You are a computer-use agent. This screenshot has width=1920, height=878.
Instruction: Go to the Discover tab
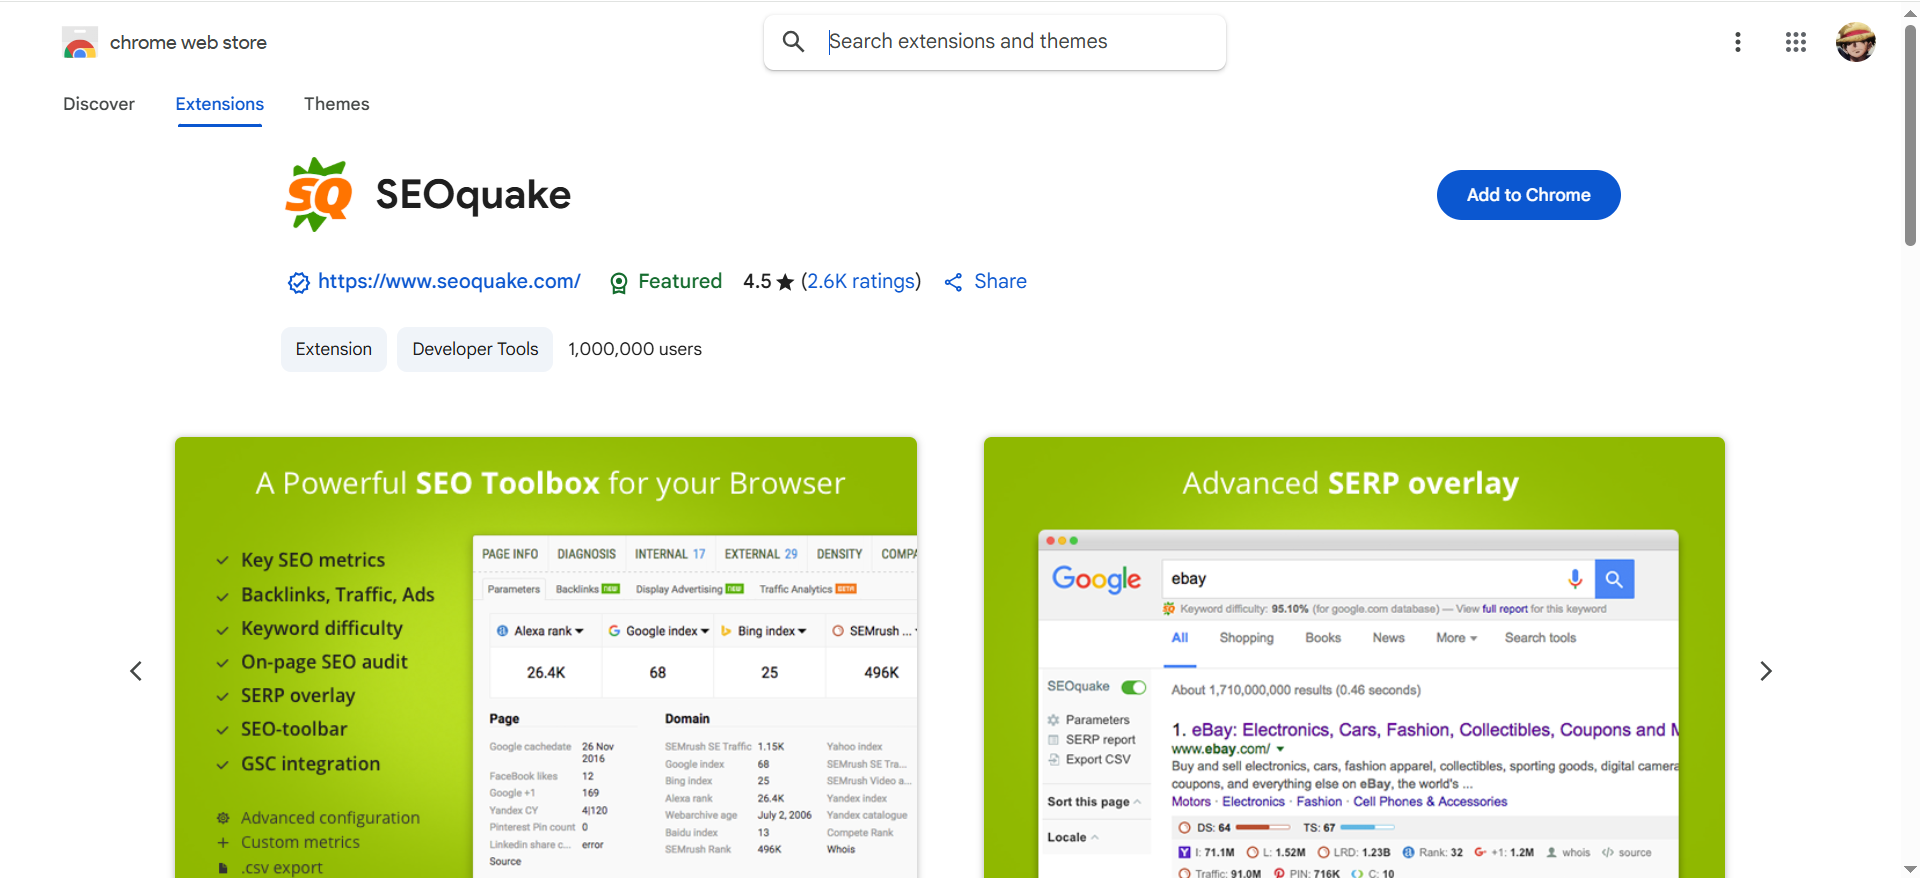point(99,104)
